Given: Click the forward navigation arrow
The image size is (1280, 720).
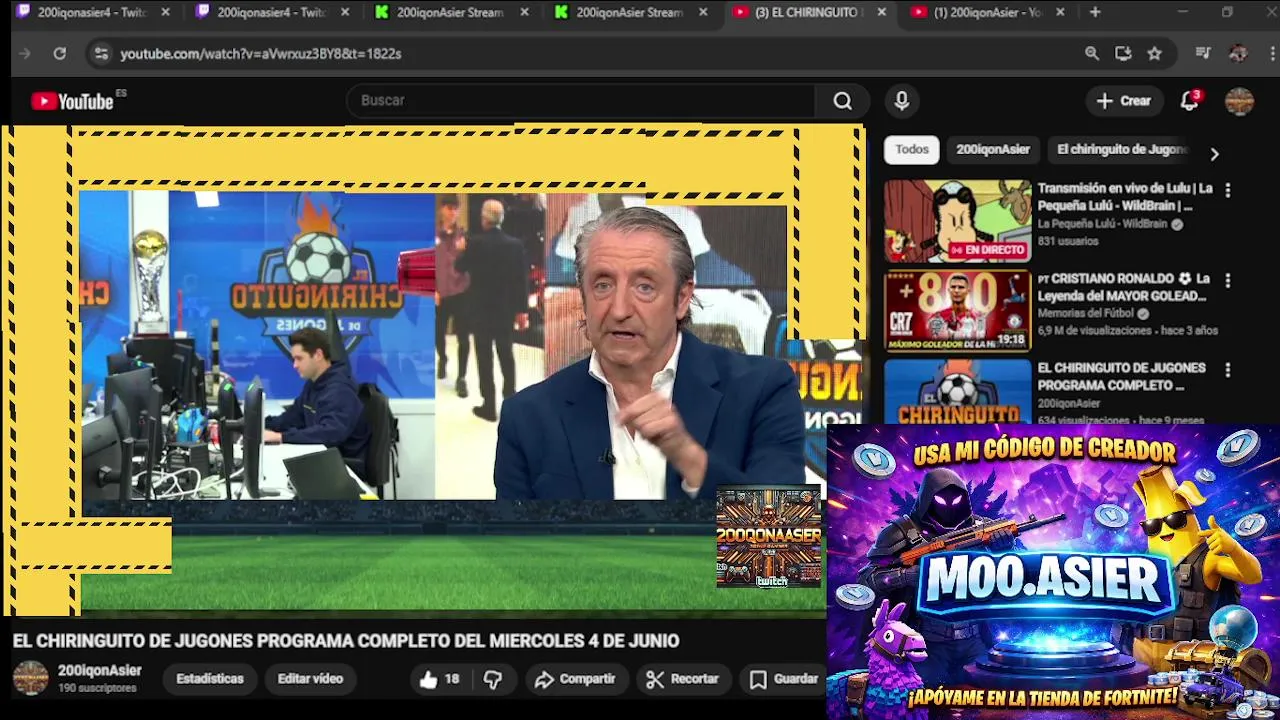Looking at the screenshot, I should (25, 53).
